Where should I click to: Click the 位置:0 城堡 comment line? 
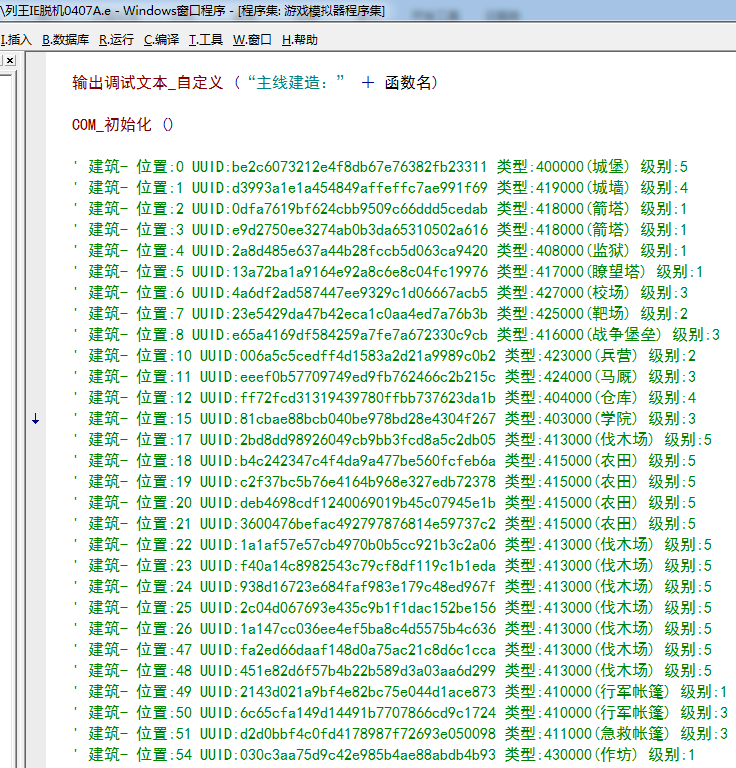click(x=380, y=167)
